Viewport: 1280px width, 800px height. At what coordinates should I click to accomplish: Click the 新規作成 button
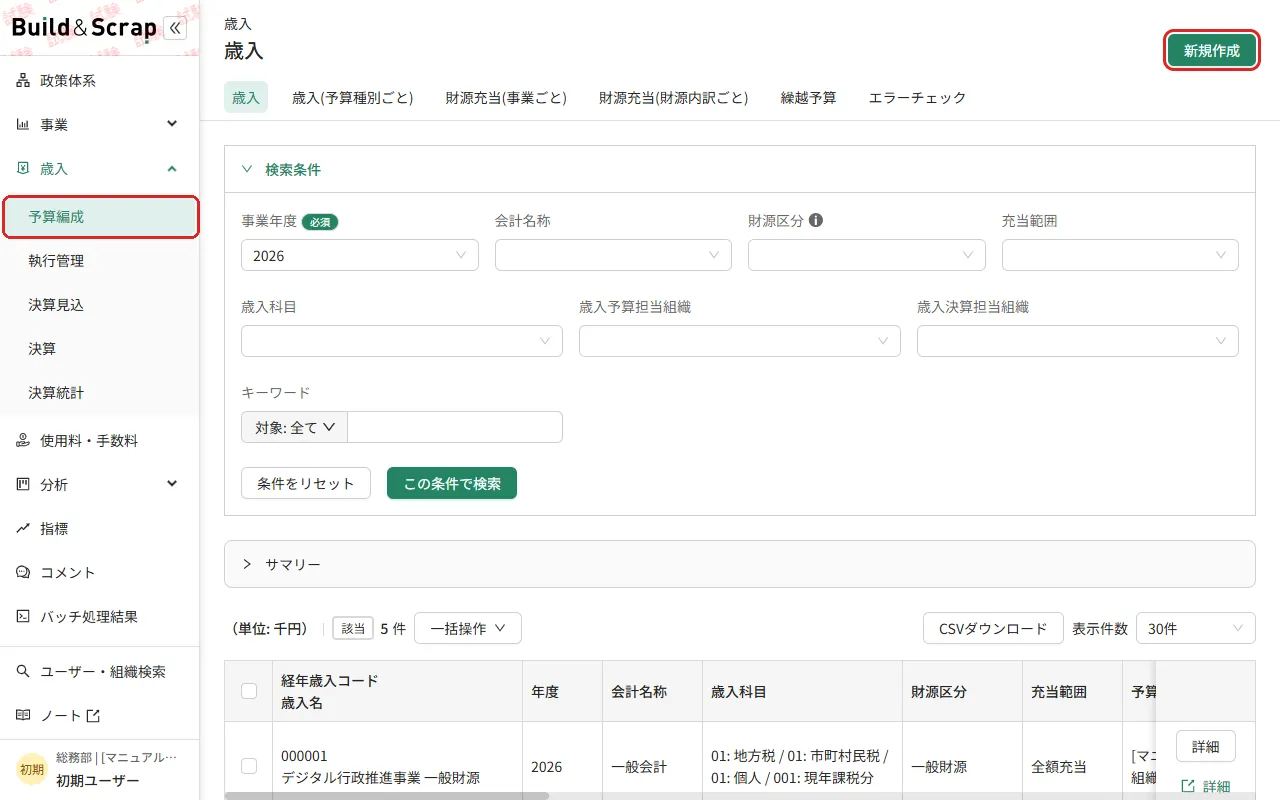click(1212, 50)
